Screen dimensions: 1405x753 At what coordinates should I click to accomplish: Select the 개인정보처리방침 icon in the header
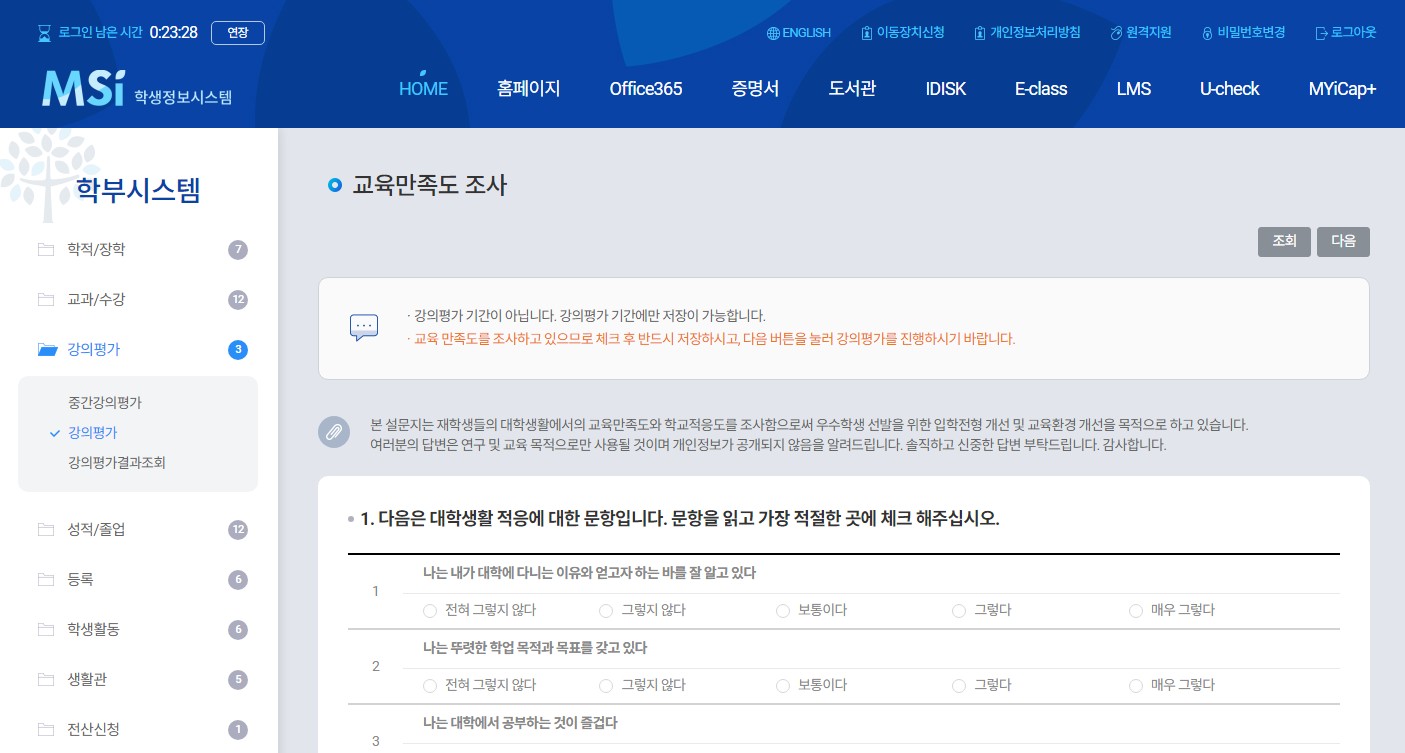tap(980, 32)
